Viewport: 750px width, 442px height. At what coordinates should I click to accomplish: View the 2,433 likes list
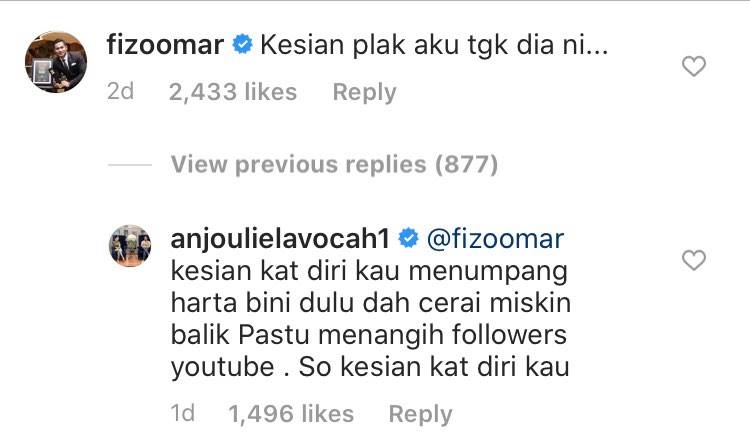(x=233, y=92)
